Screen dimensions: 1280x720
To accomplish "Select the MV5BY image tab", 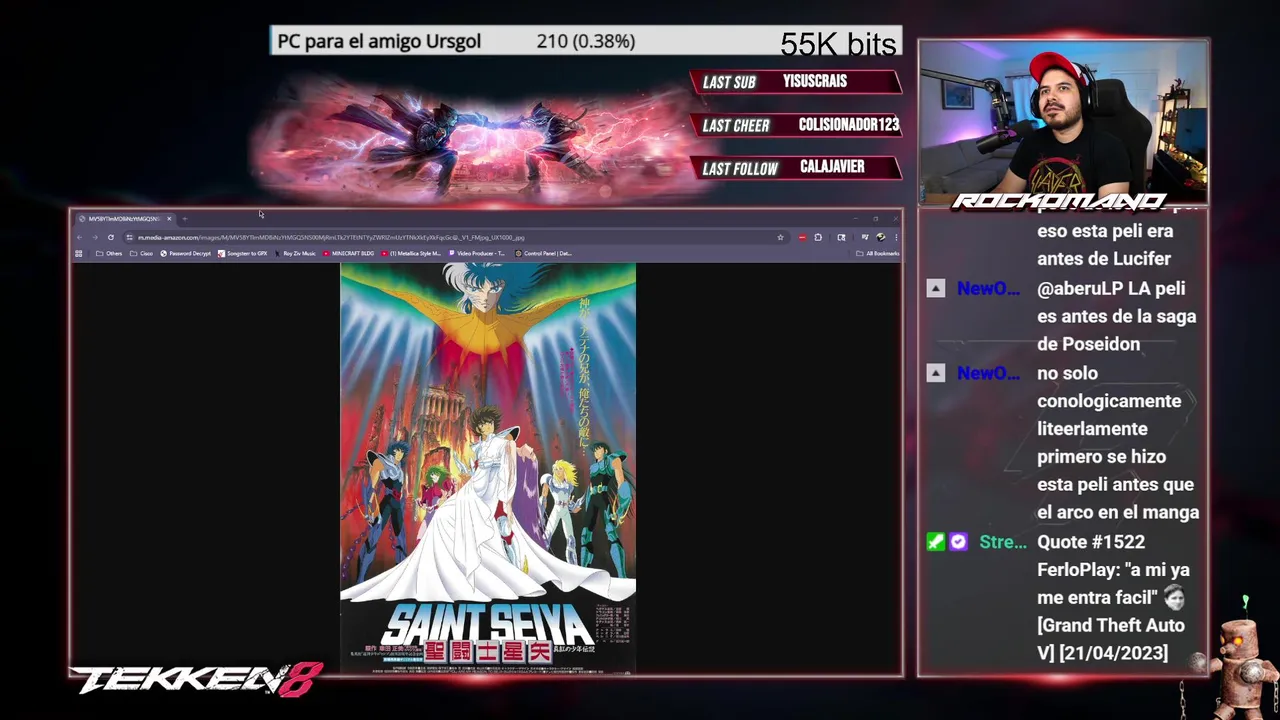I will (124, 218).
